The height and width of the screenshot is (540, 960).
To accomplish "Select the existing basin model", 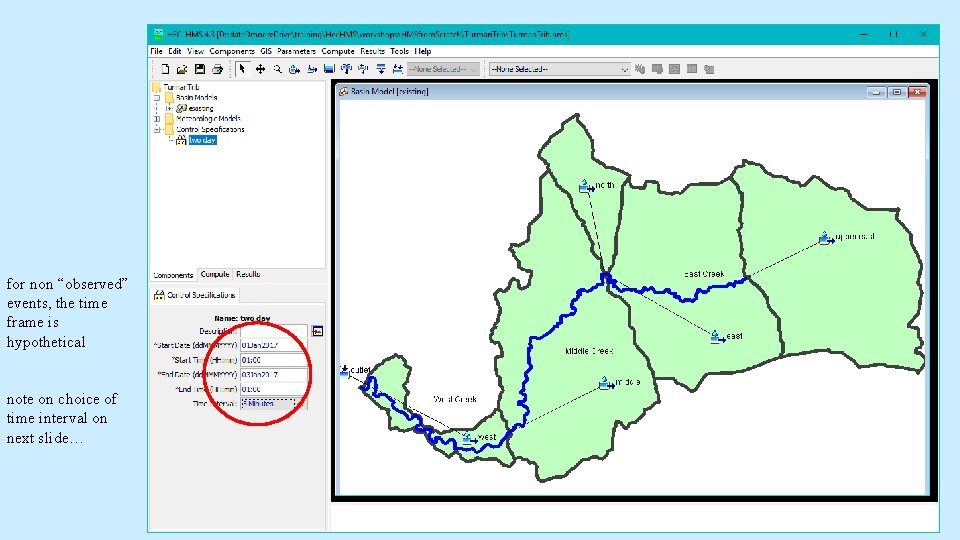I will point(201,108).
